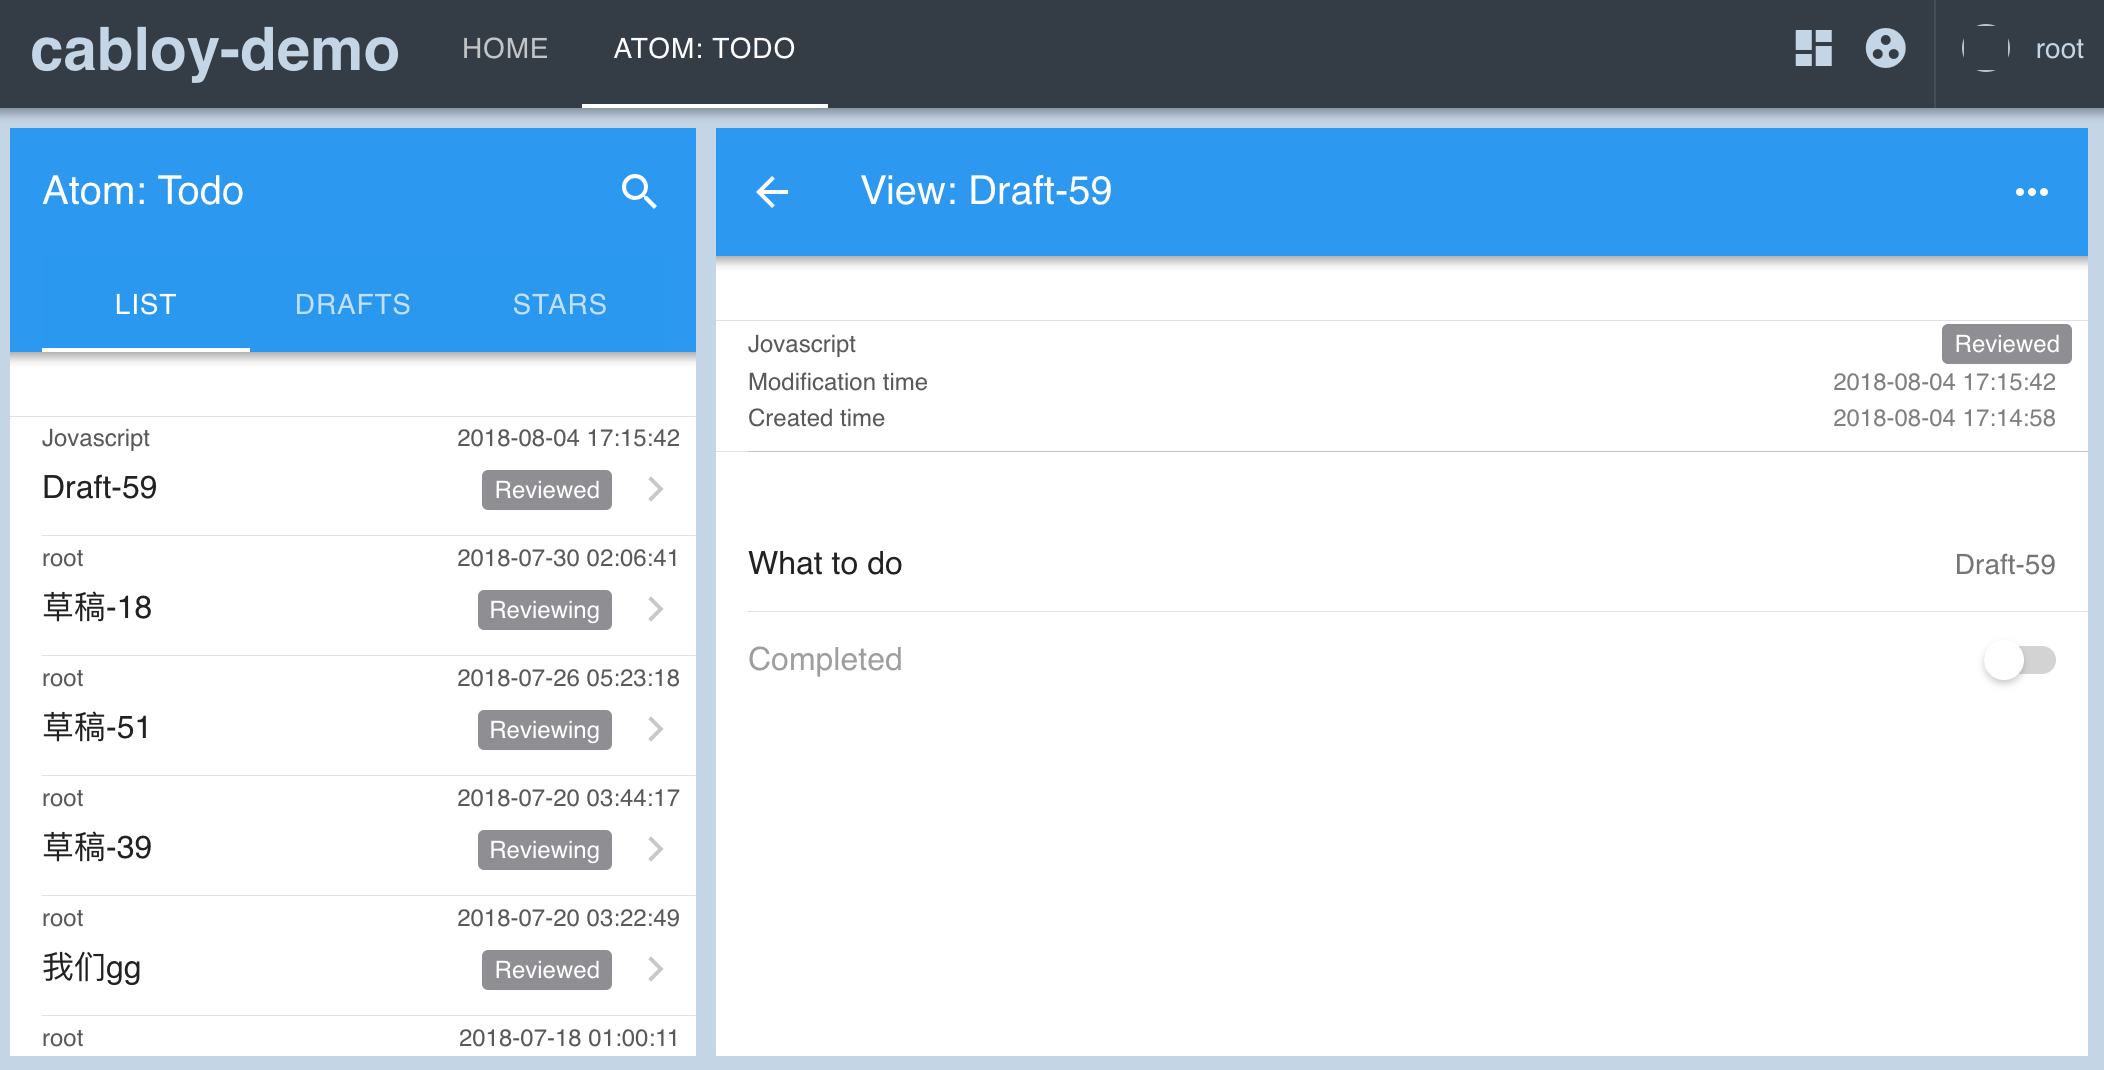This screenshot has height=1070, width=2104.
Task: Click the 2018-08-04 17:14:58 created timestamp
Action: tap(1944, 418)
